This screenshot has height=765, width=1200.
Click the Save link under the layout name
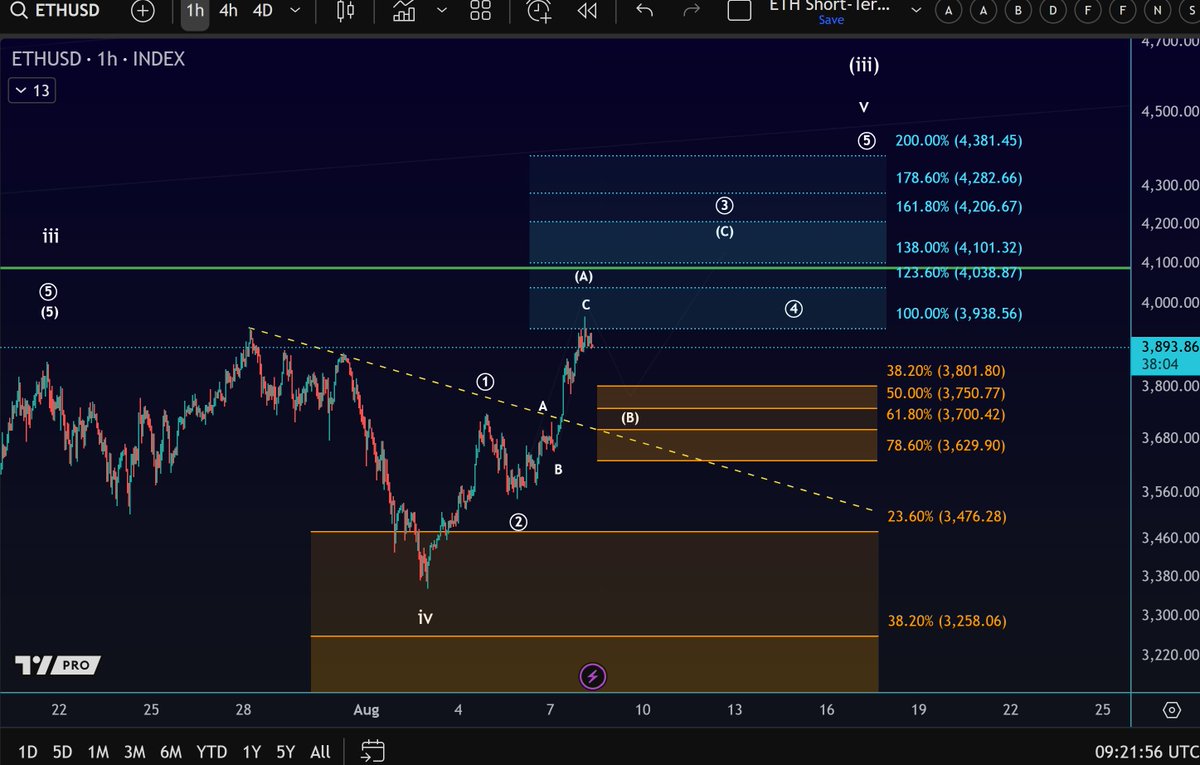(x=831, y=20)
